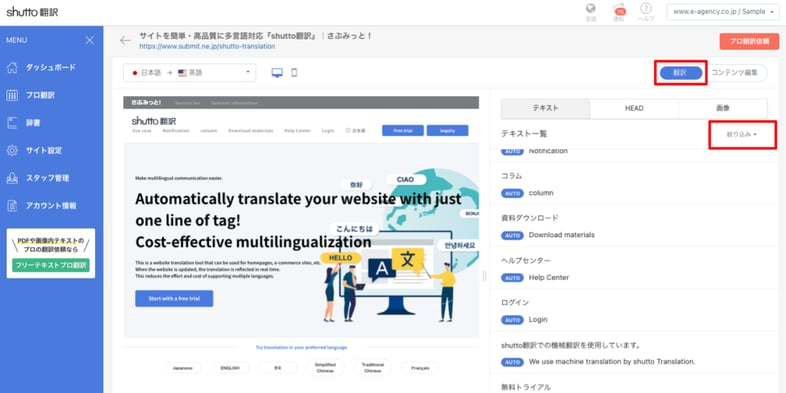Select the 'Help Center' translation text

point(549,278)
